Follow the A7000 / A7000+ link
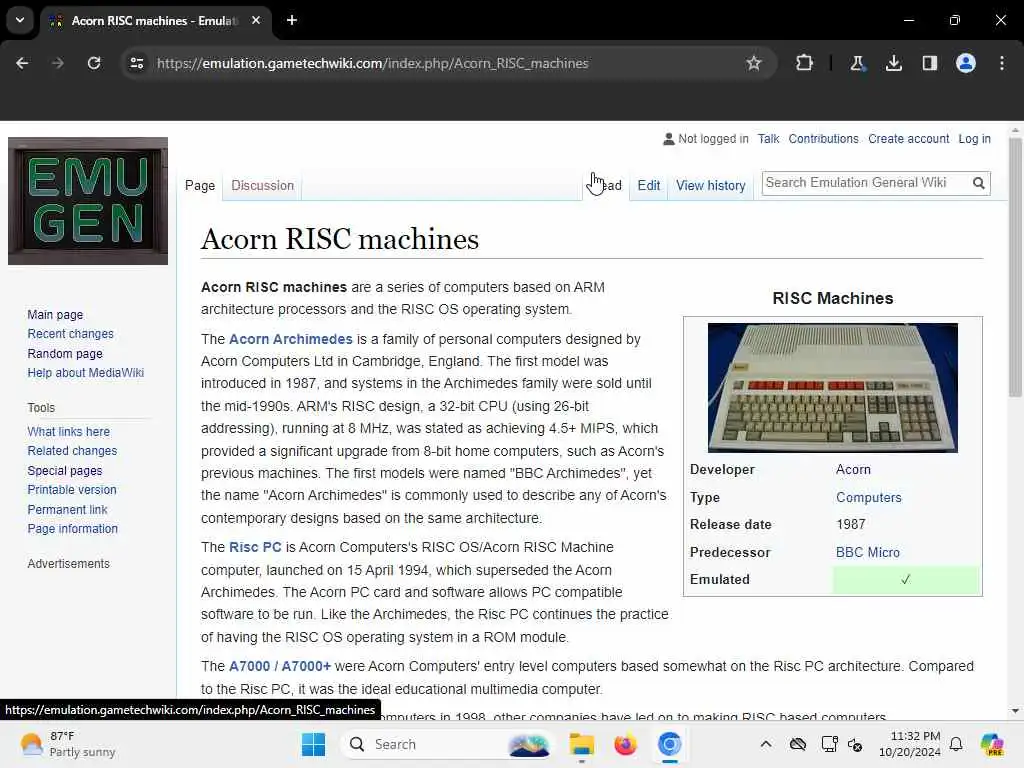The width and height of the screenshot is (1024, 768). click(x=280, y=666)
